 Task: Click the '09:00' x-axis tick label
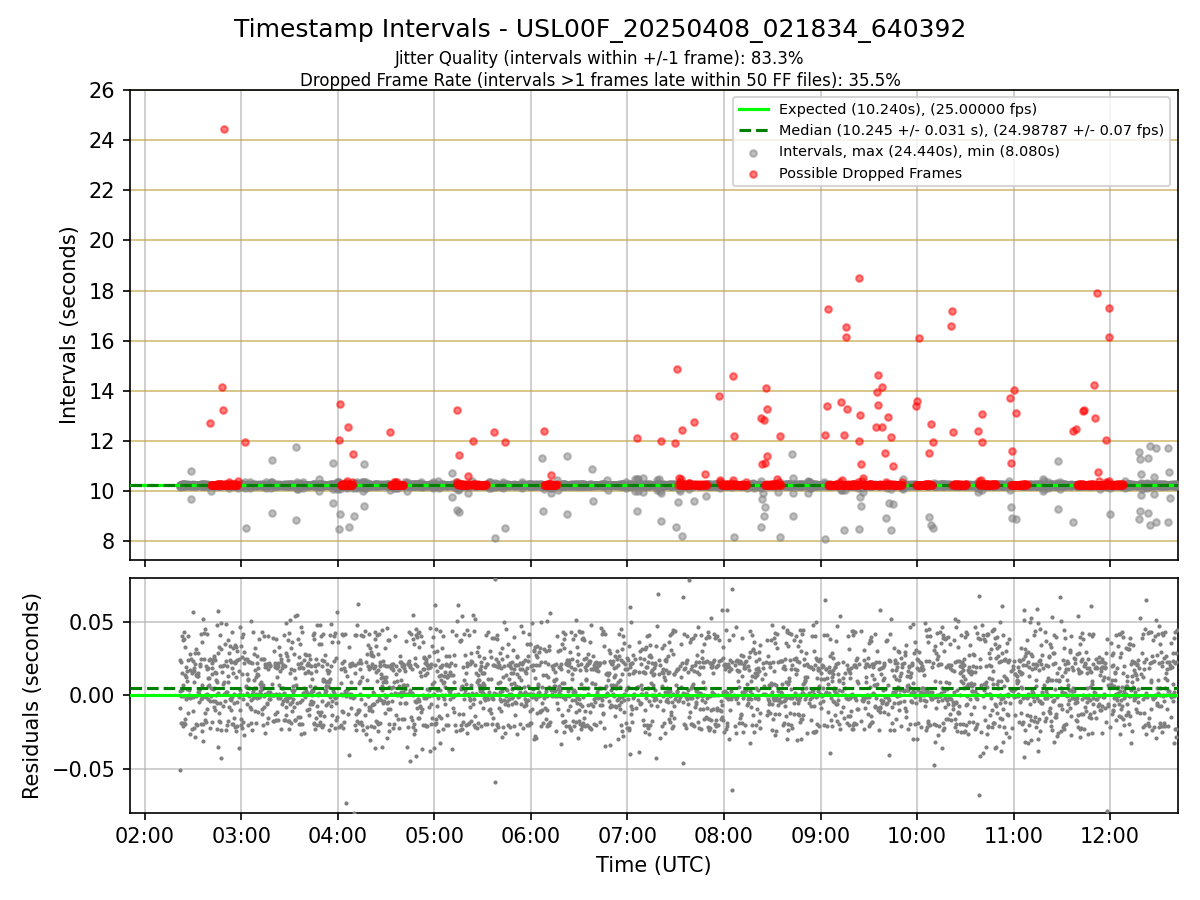point(821,835)
